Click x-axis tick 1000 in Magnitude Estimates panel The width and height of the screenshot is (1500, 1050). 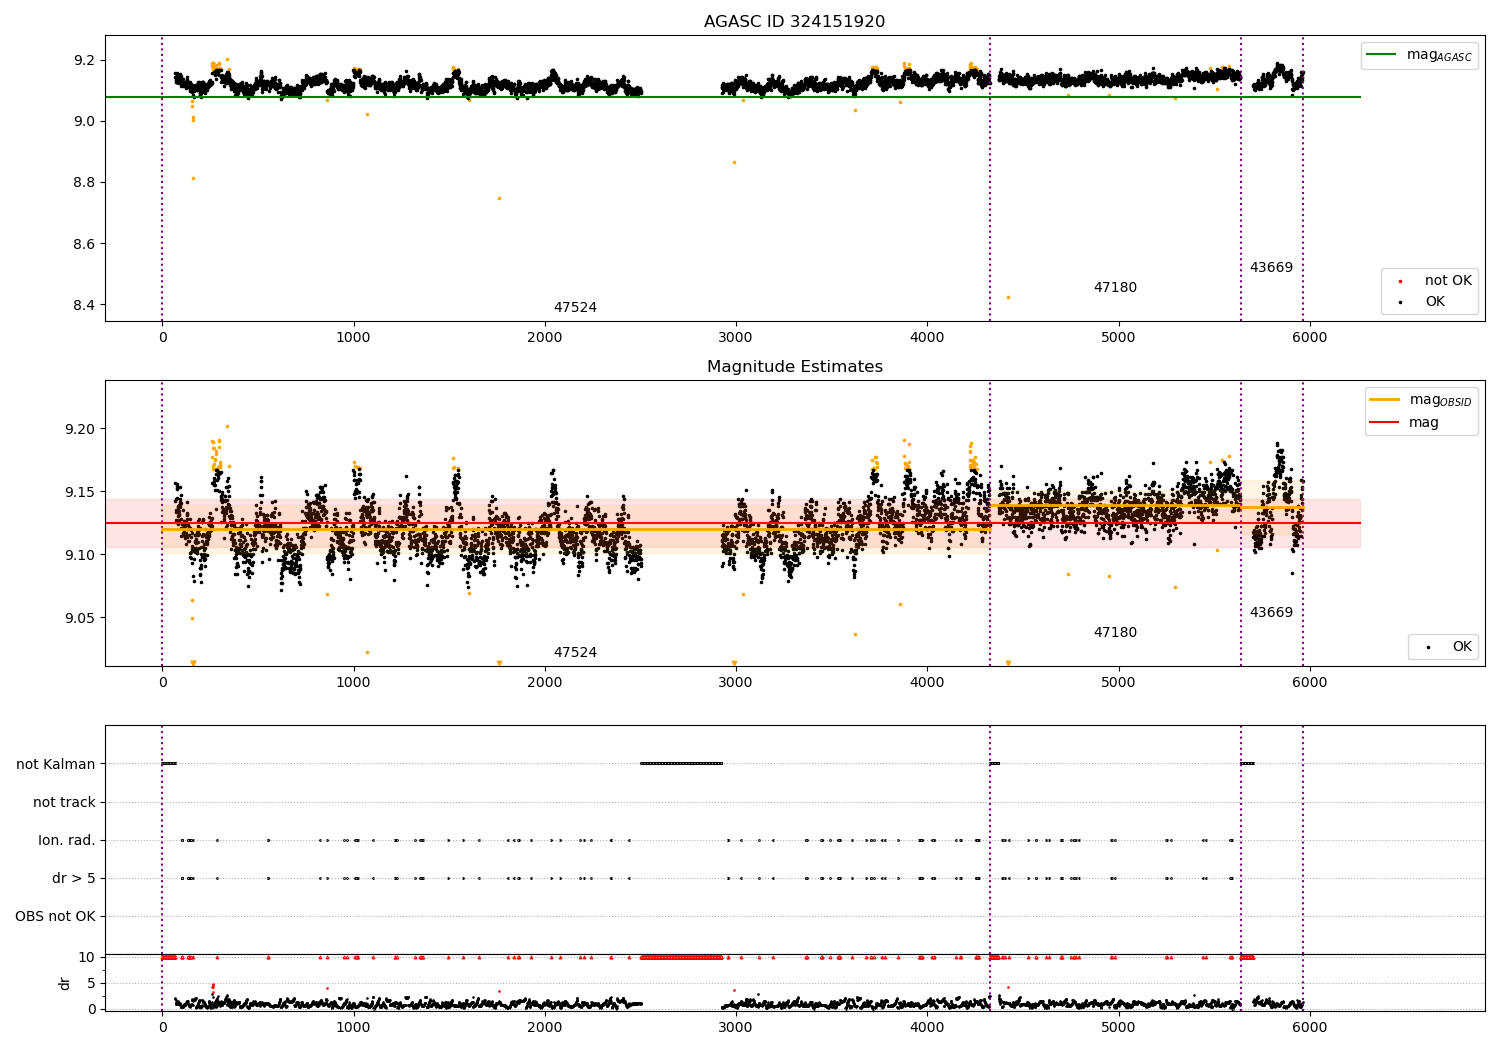click(353, 683)
